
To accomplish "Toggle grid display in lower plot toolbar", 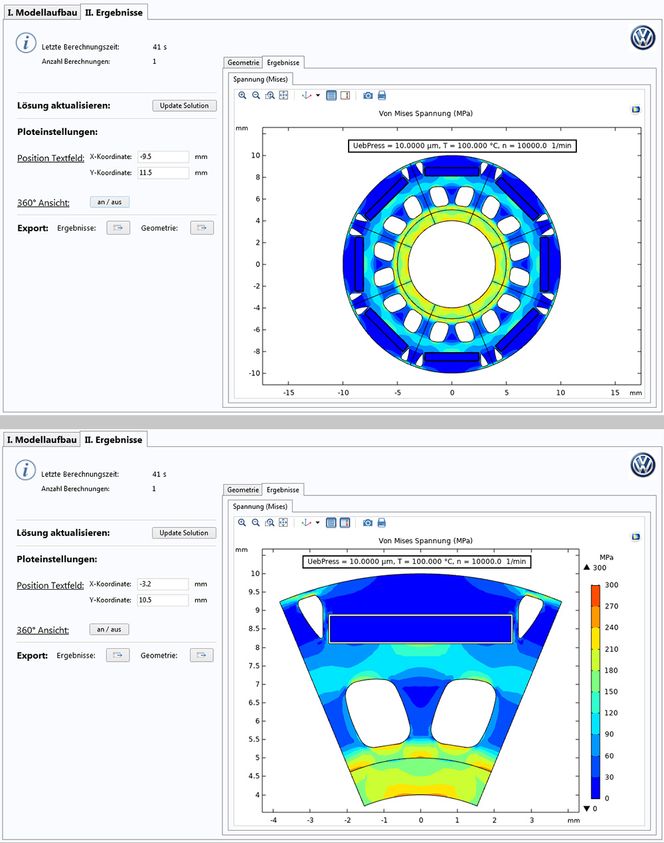I will (331, 522).
